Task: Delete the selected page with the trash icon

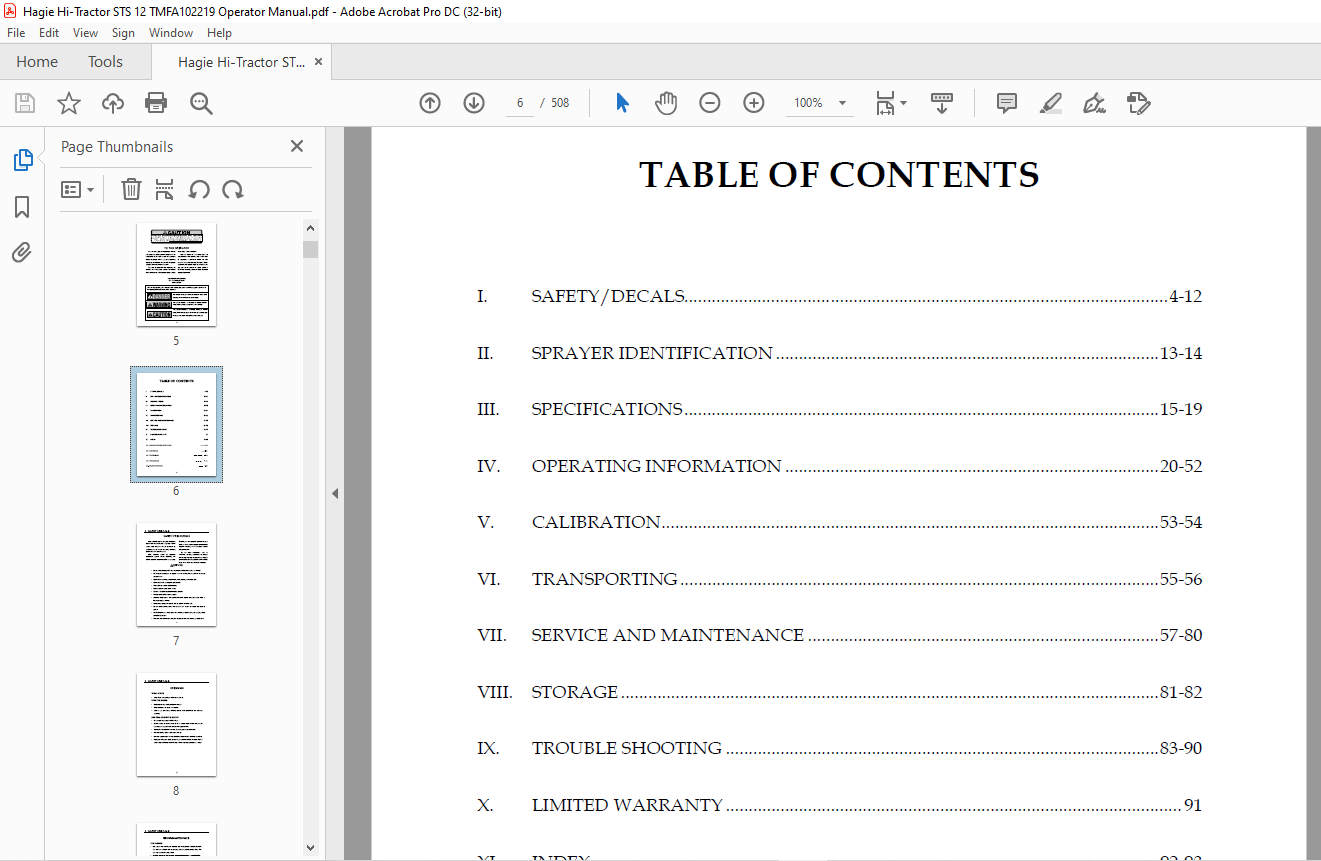Action: point(131,189)
